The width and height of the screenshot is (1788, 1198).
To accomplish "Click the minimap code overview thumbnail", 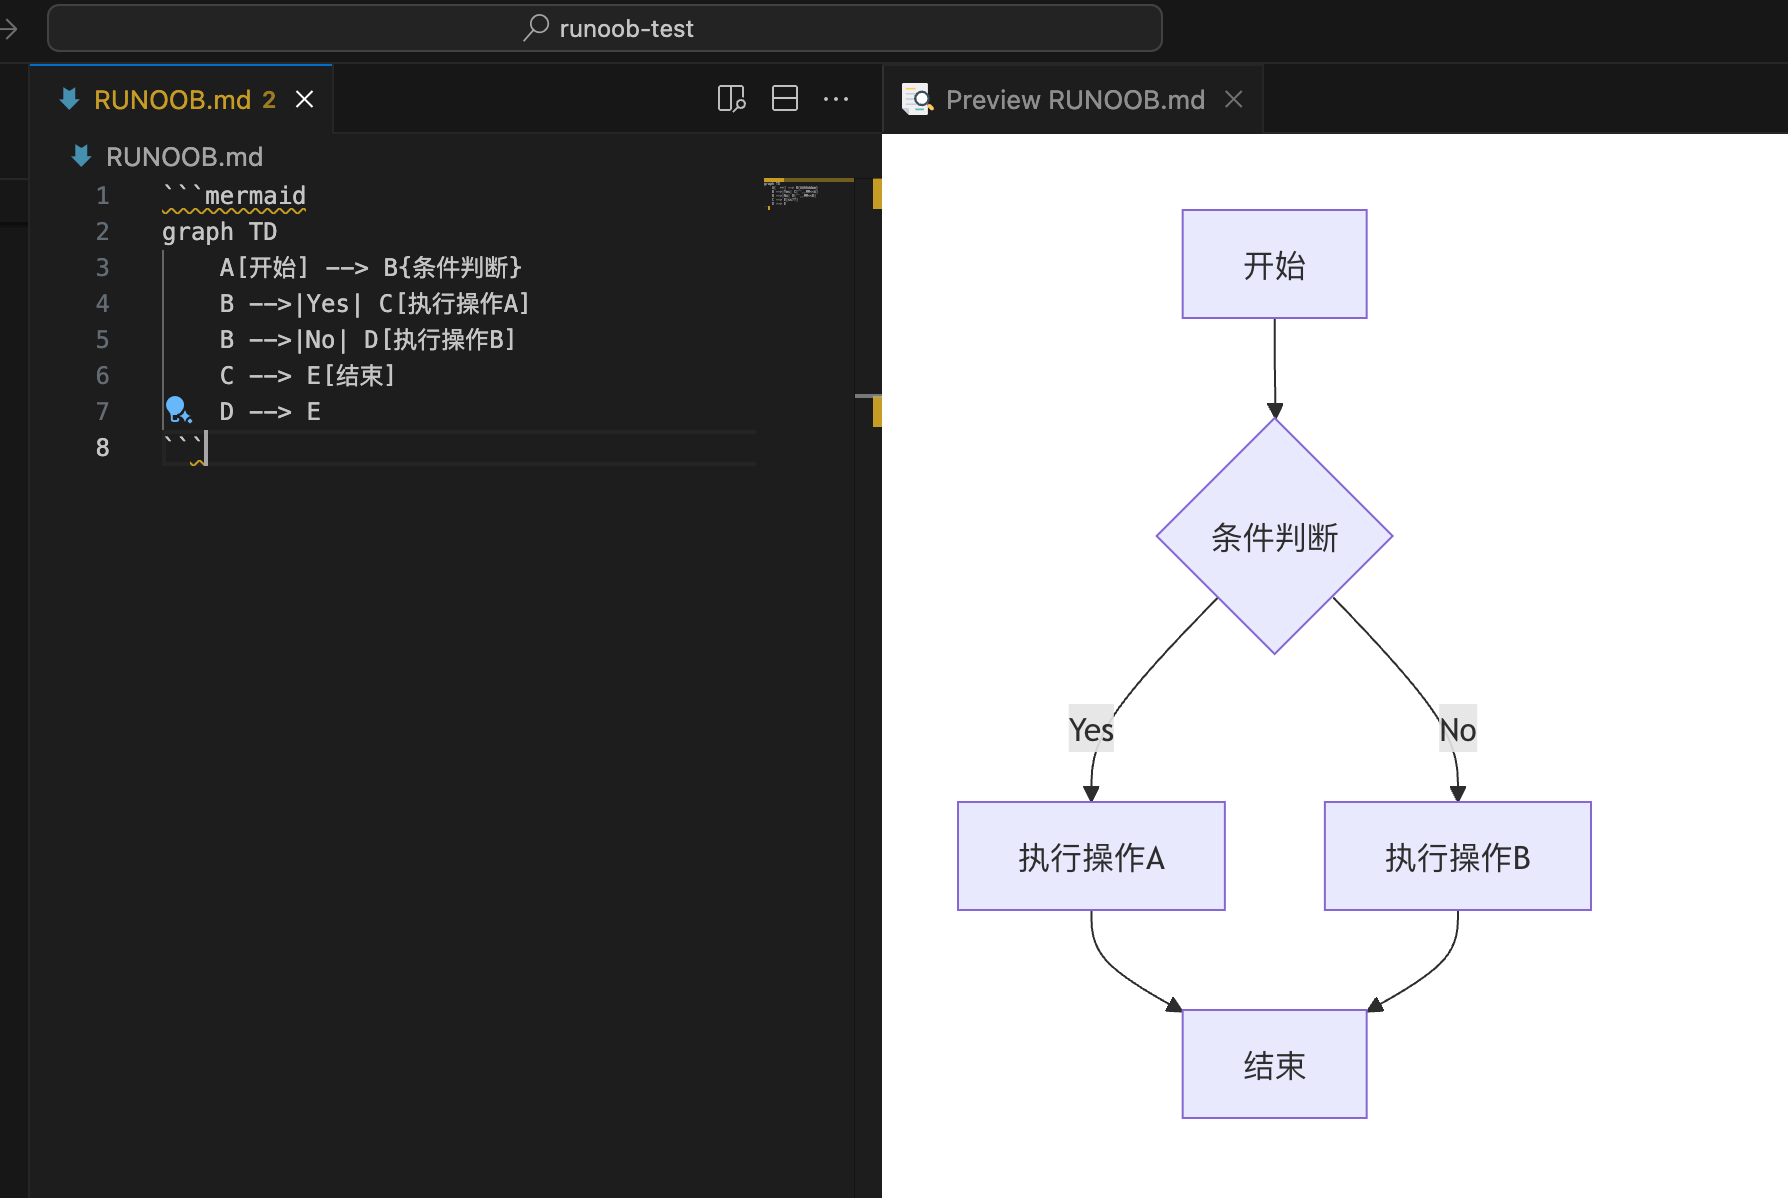I will pyautogui.click(x=793, y=194).
